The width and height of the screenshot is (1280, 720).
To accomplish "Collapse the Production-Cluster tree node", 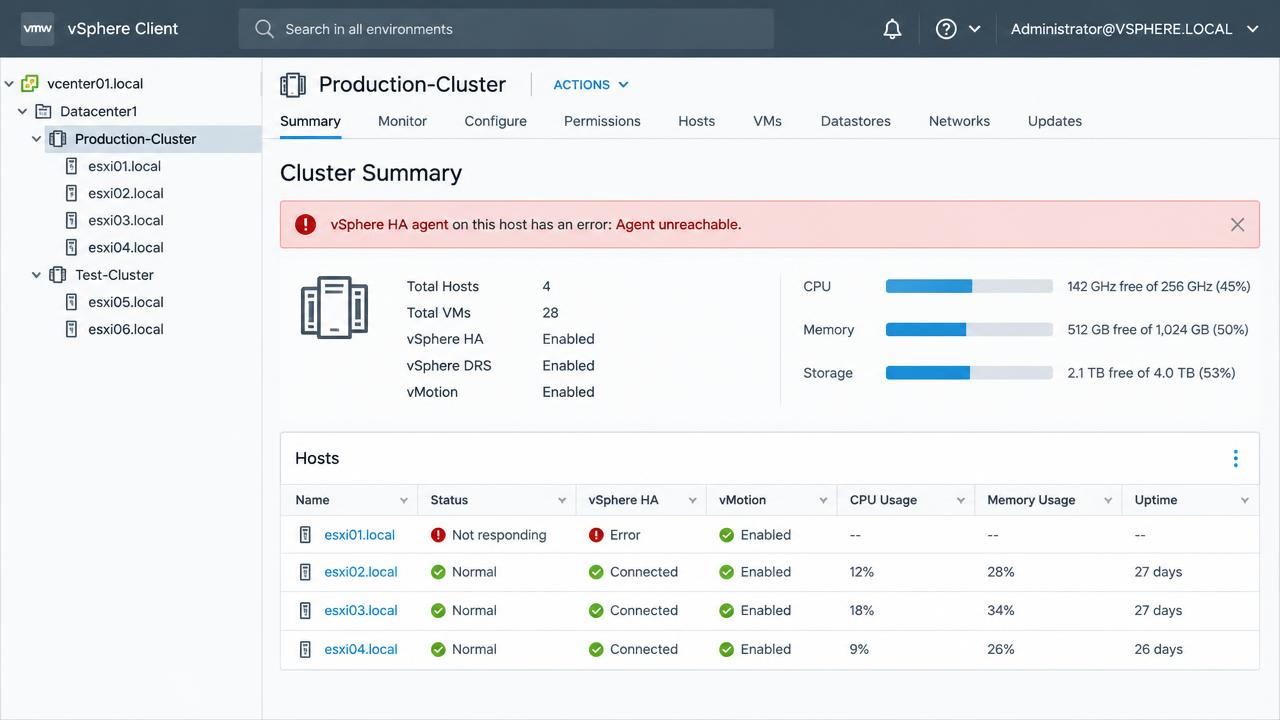I will pos(36,139).
